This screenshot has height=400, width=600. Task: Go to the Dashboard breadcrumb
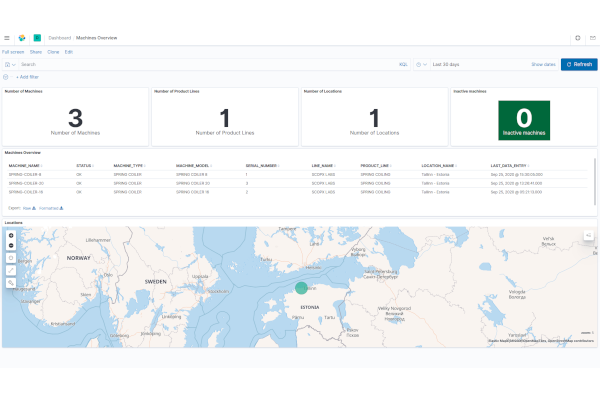[60, 38]
